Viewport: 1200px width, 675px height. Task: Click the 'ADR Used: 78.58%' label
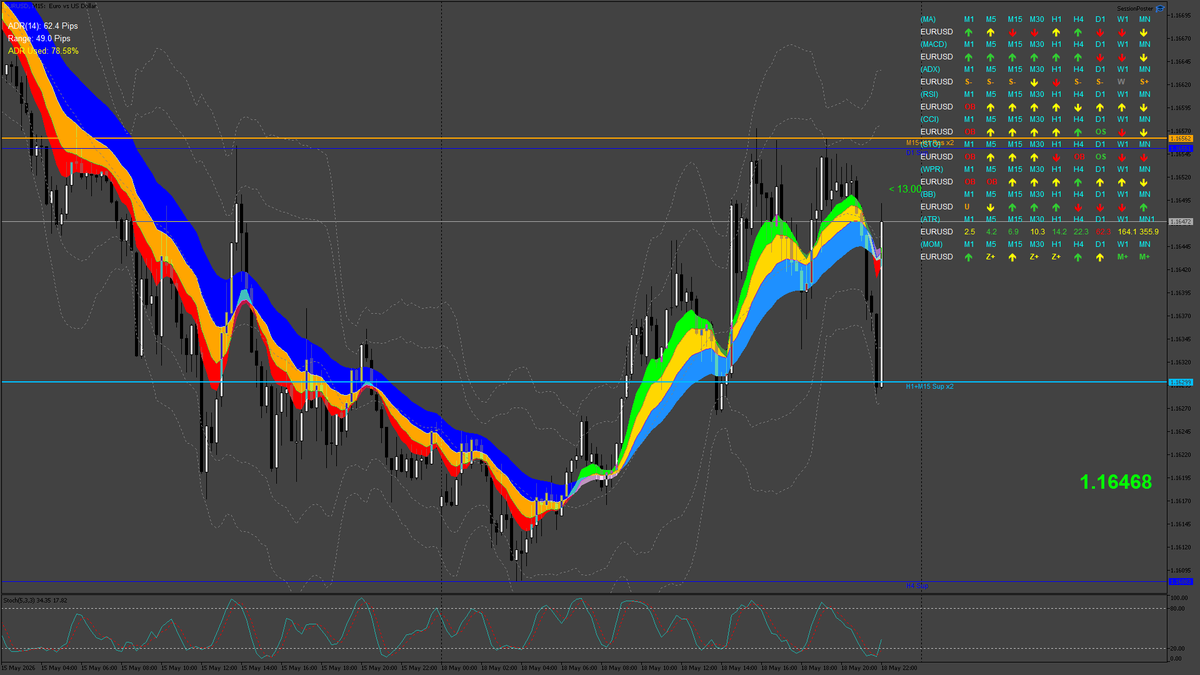[x=43, y=50]
